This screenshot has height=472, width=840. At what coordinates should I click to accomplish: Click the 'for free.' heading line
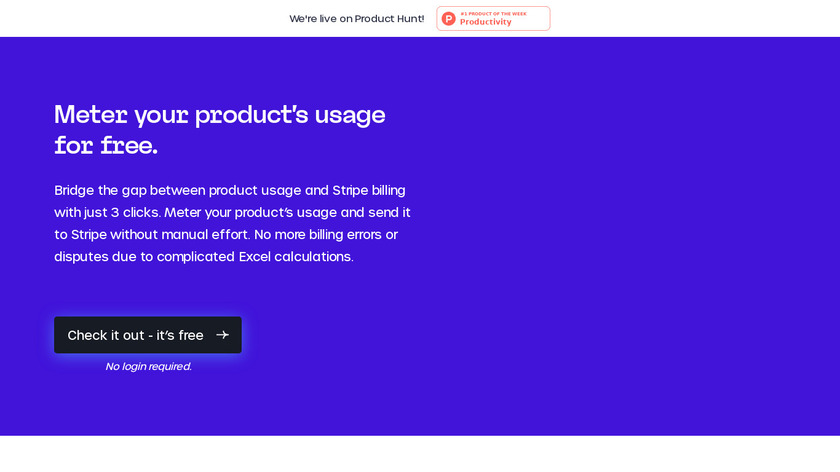point(106,146)
